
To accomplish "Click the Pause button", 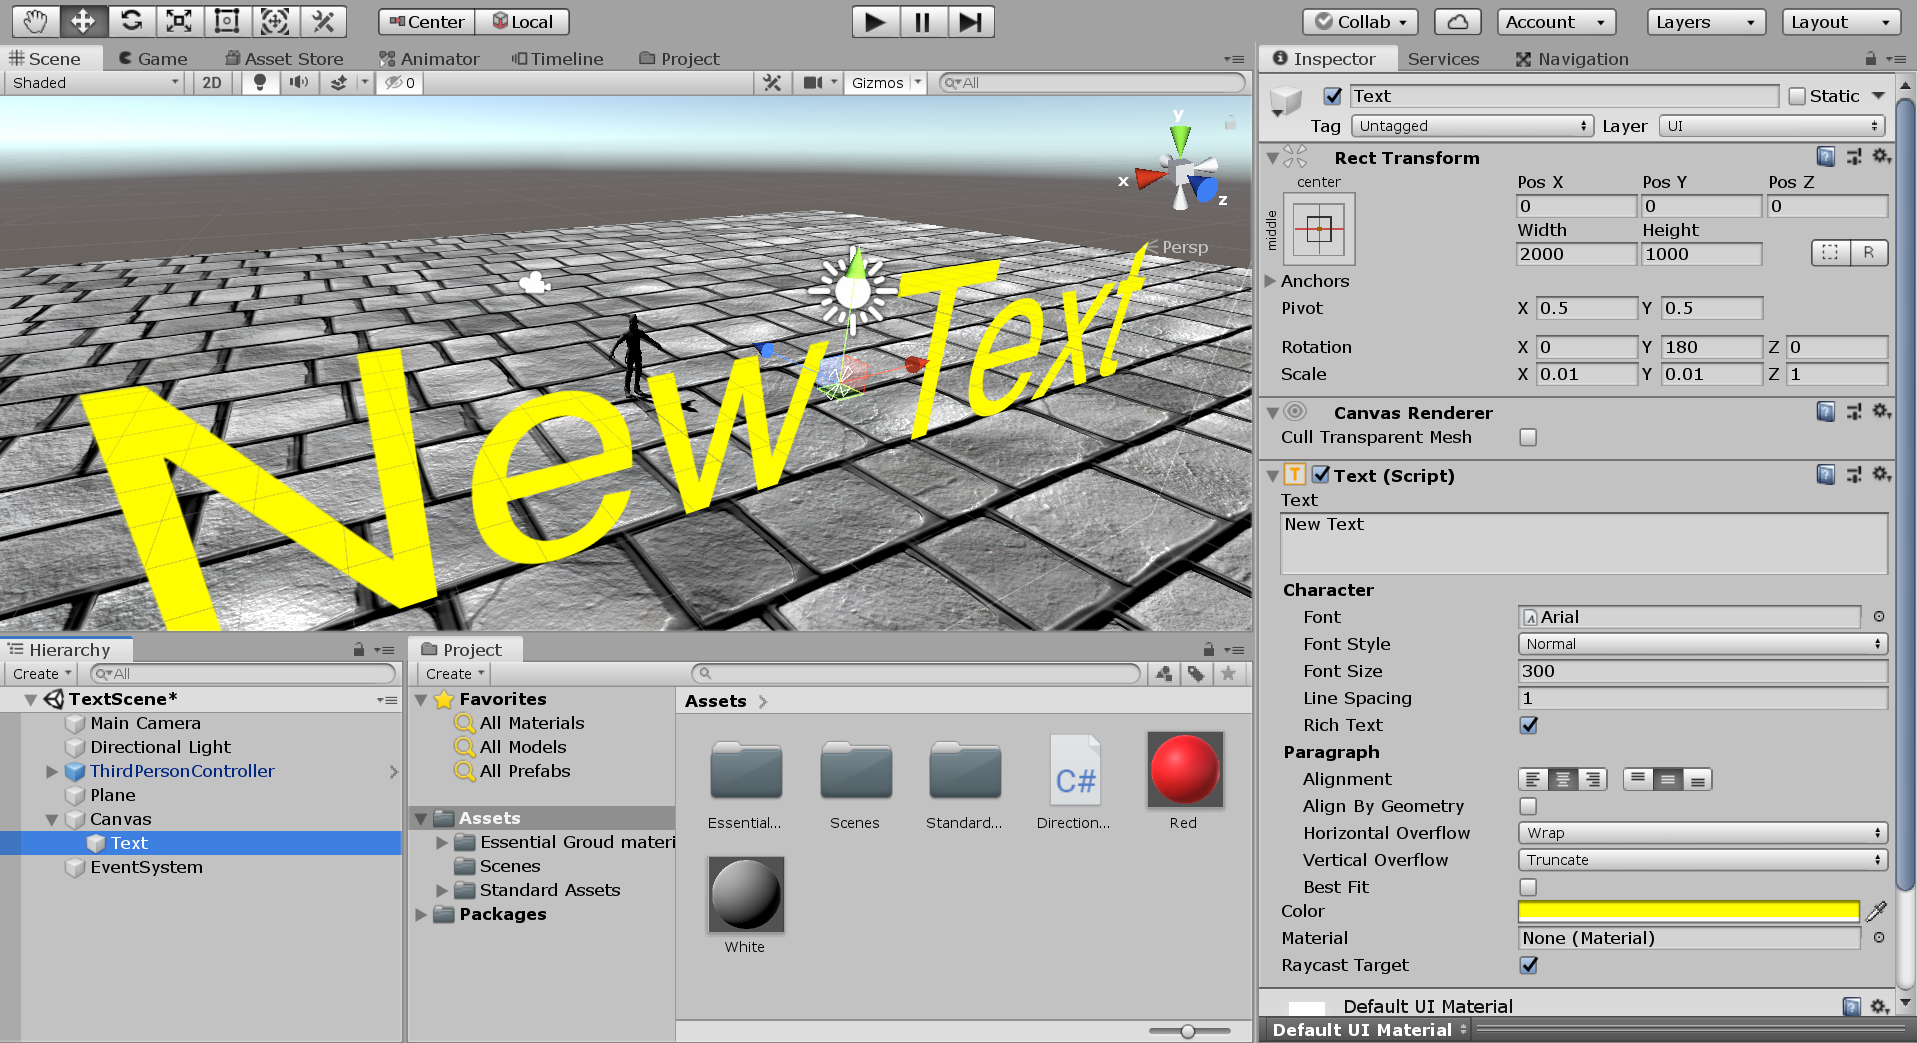I will [x=923, y=21].
